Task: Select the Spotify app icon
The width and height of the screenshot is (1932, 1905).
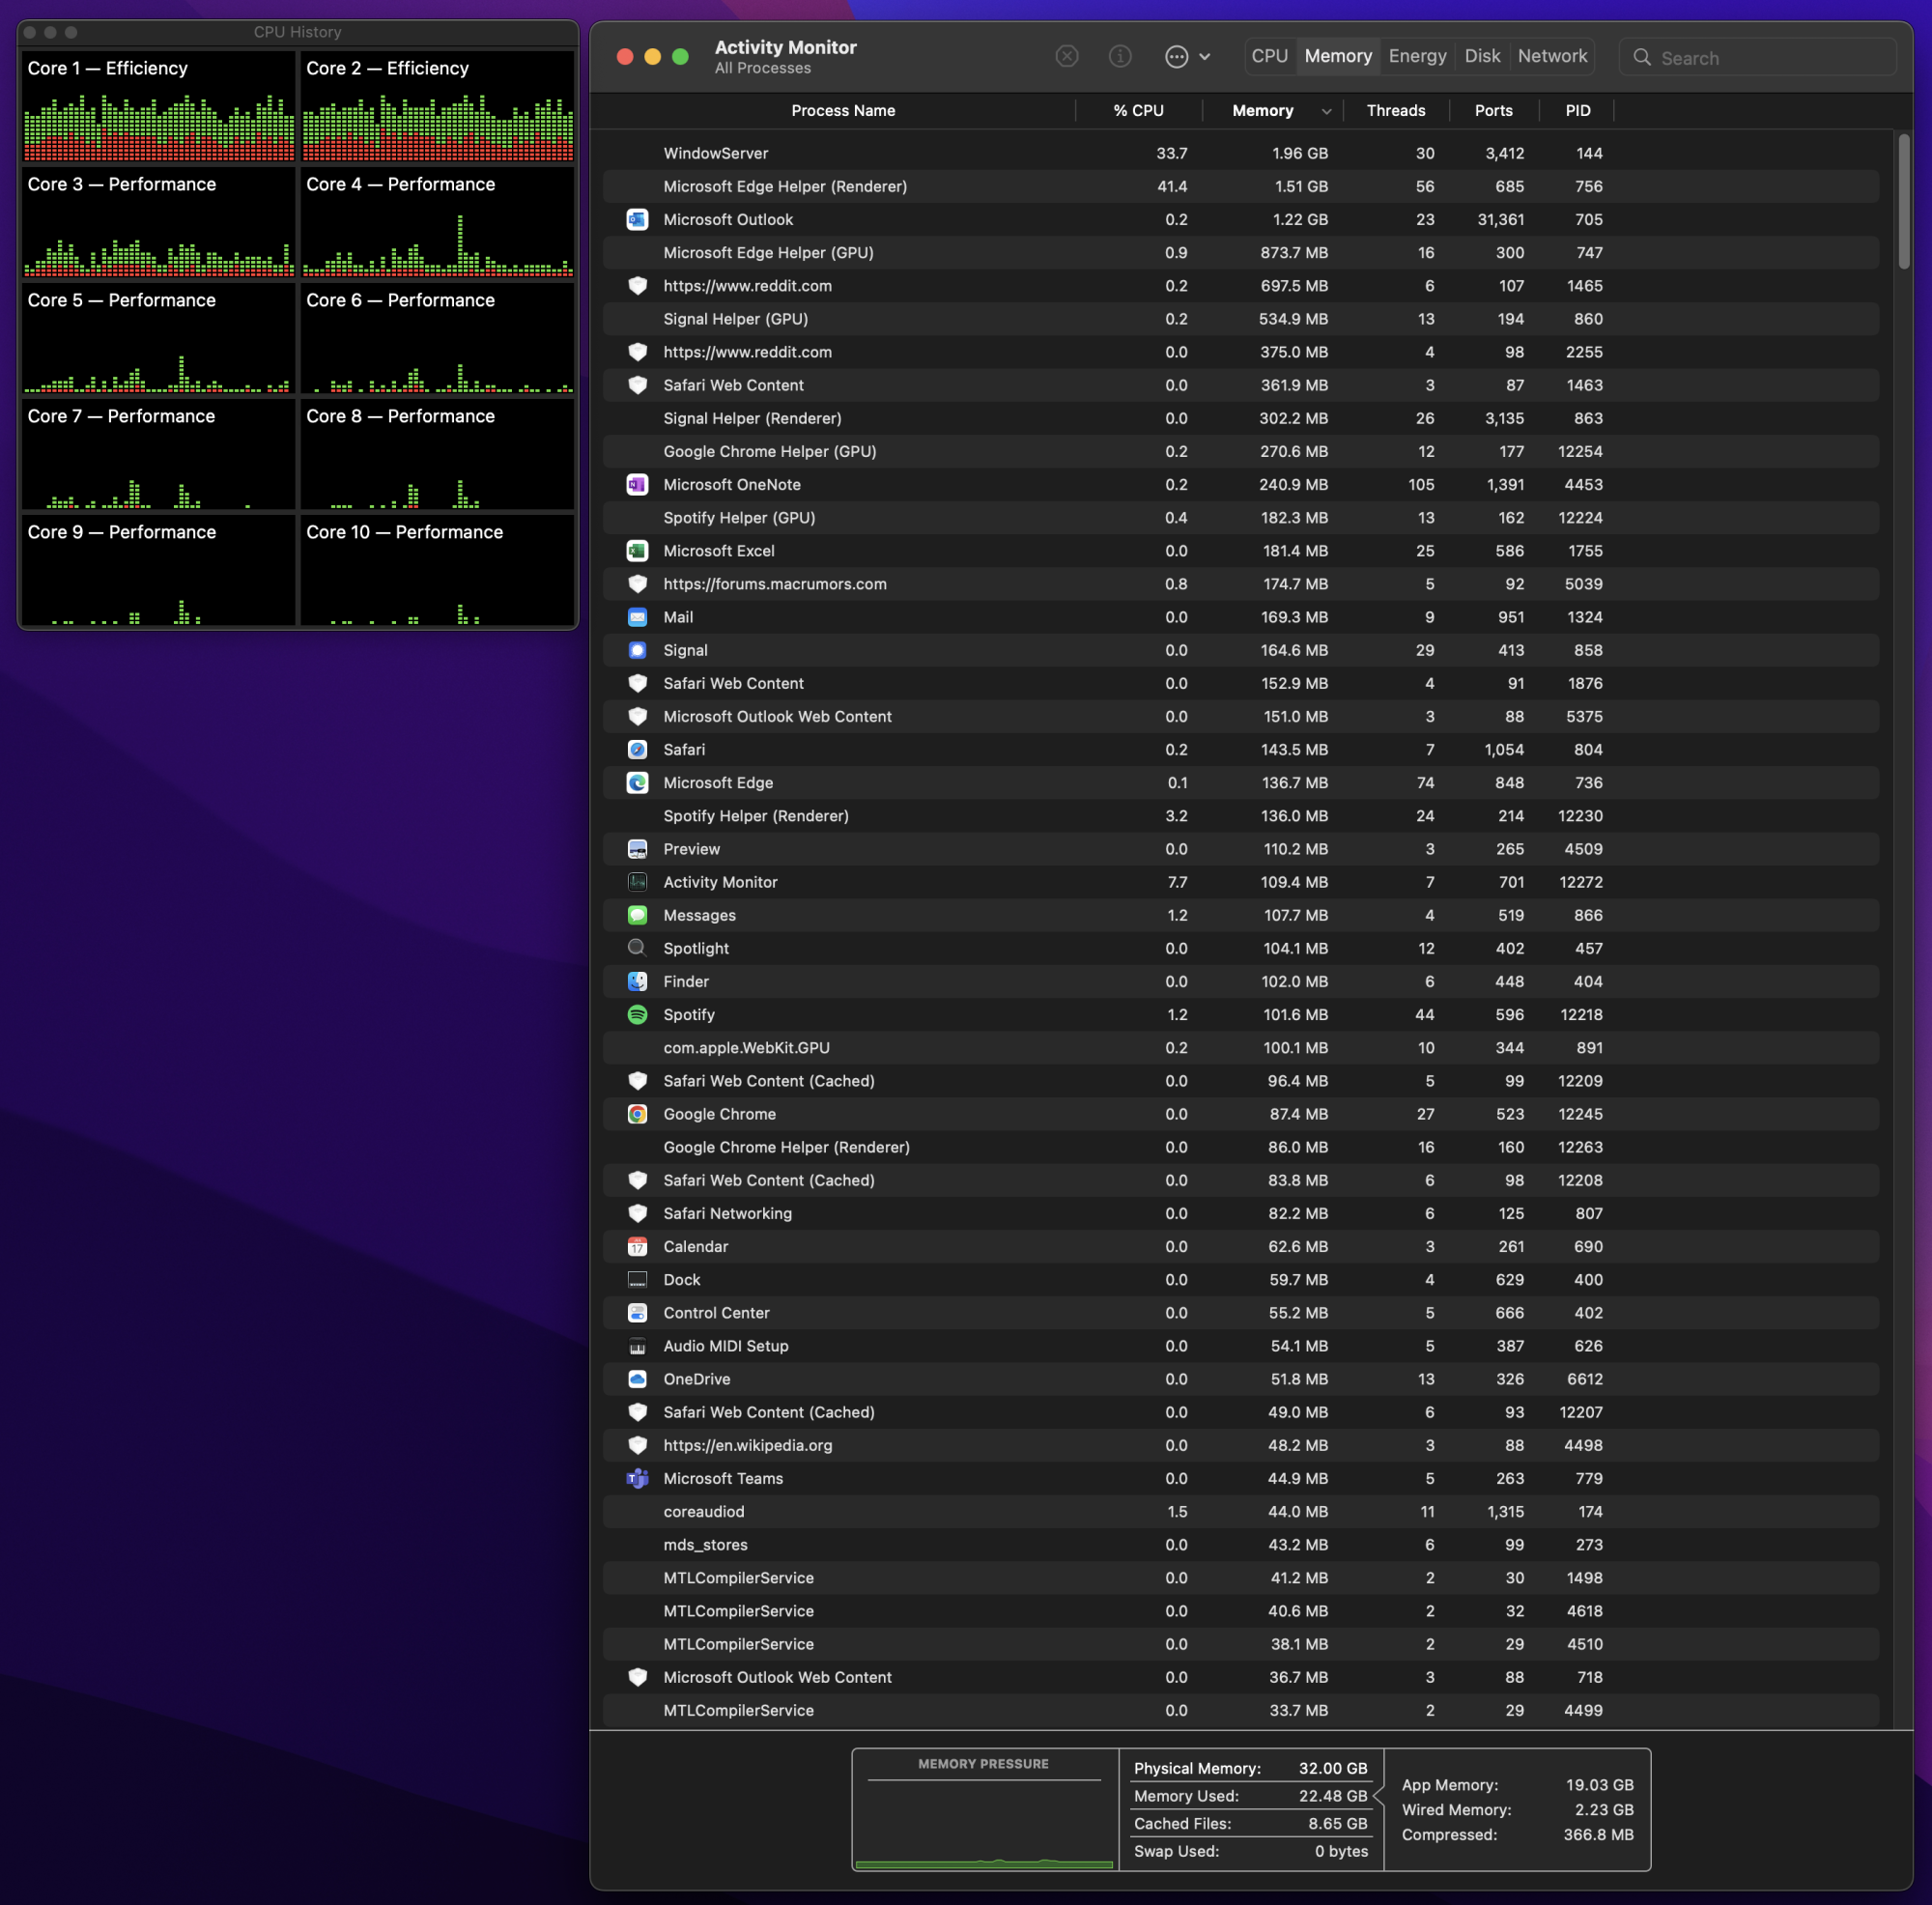Action: [x=637, y=1014]
